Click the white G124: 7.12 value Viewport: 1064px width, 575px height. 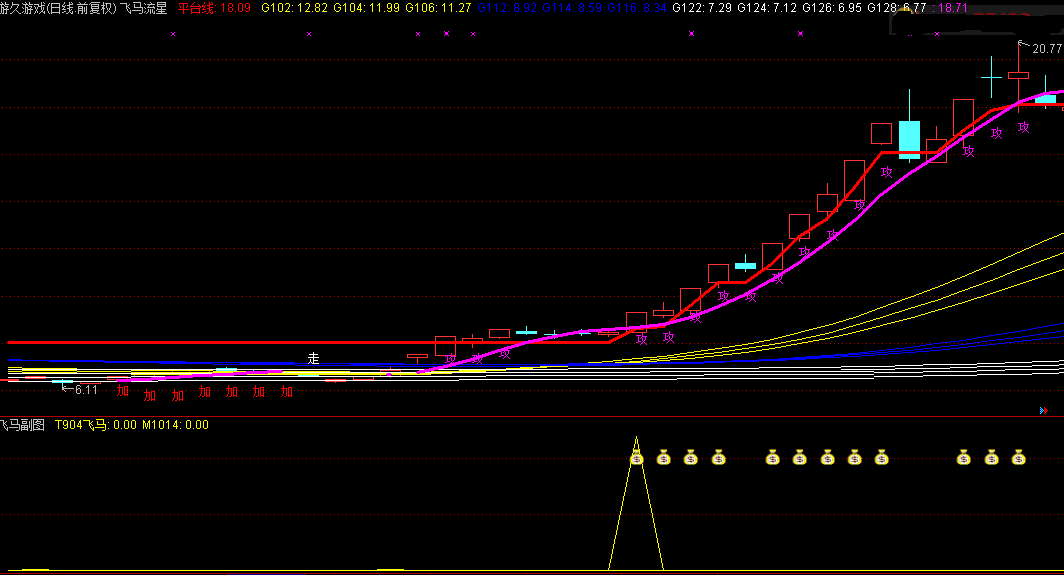click(x=767, y=8)
